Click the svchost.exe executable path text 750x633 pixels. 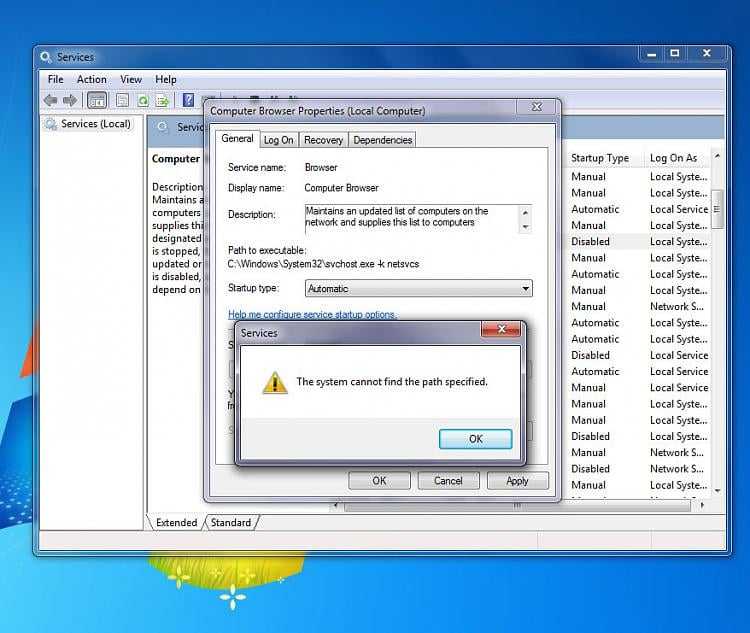coord(323,264)
